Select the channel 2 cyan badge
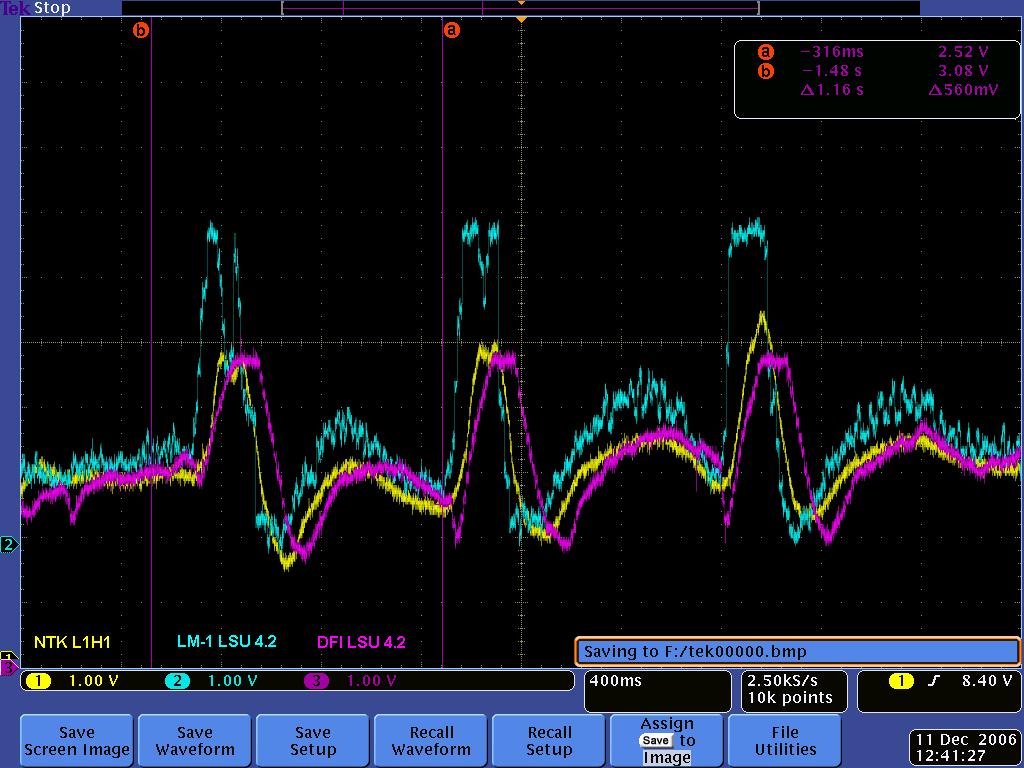The width and height of the screenshot is (1024, 768). 177,681
